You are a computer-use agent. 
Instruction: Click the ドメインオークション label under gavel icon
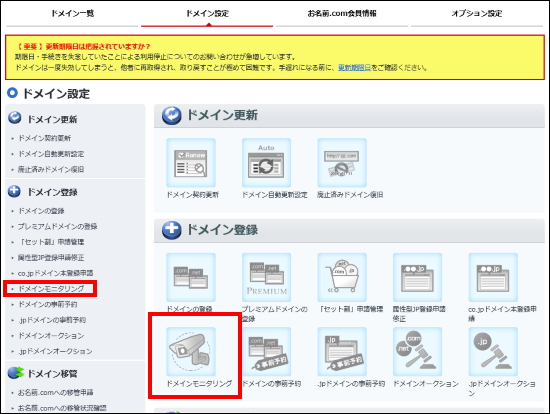tap(426, 383)
